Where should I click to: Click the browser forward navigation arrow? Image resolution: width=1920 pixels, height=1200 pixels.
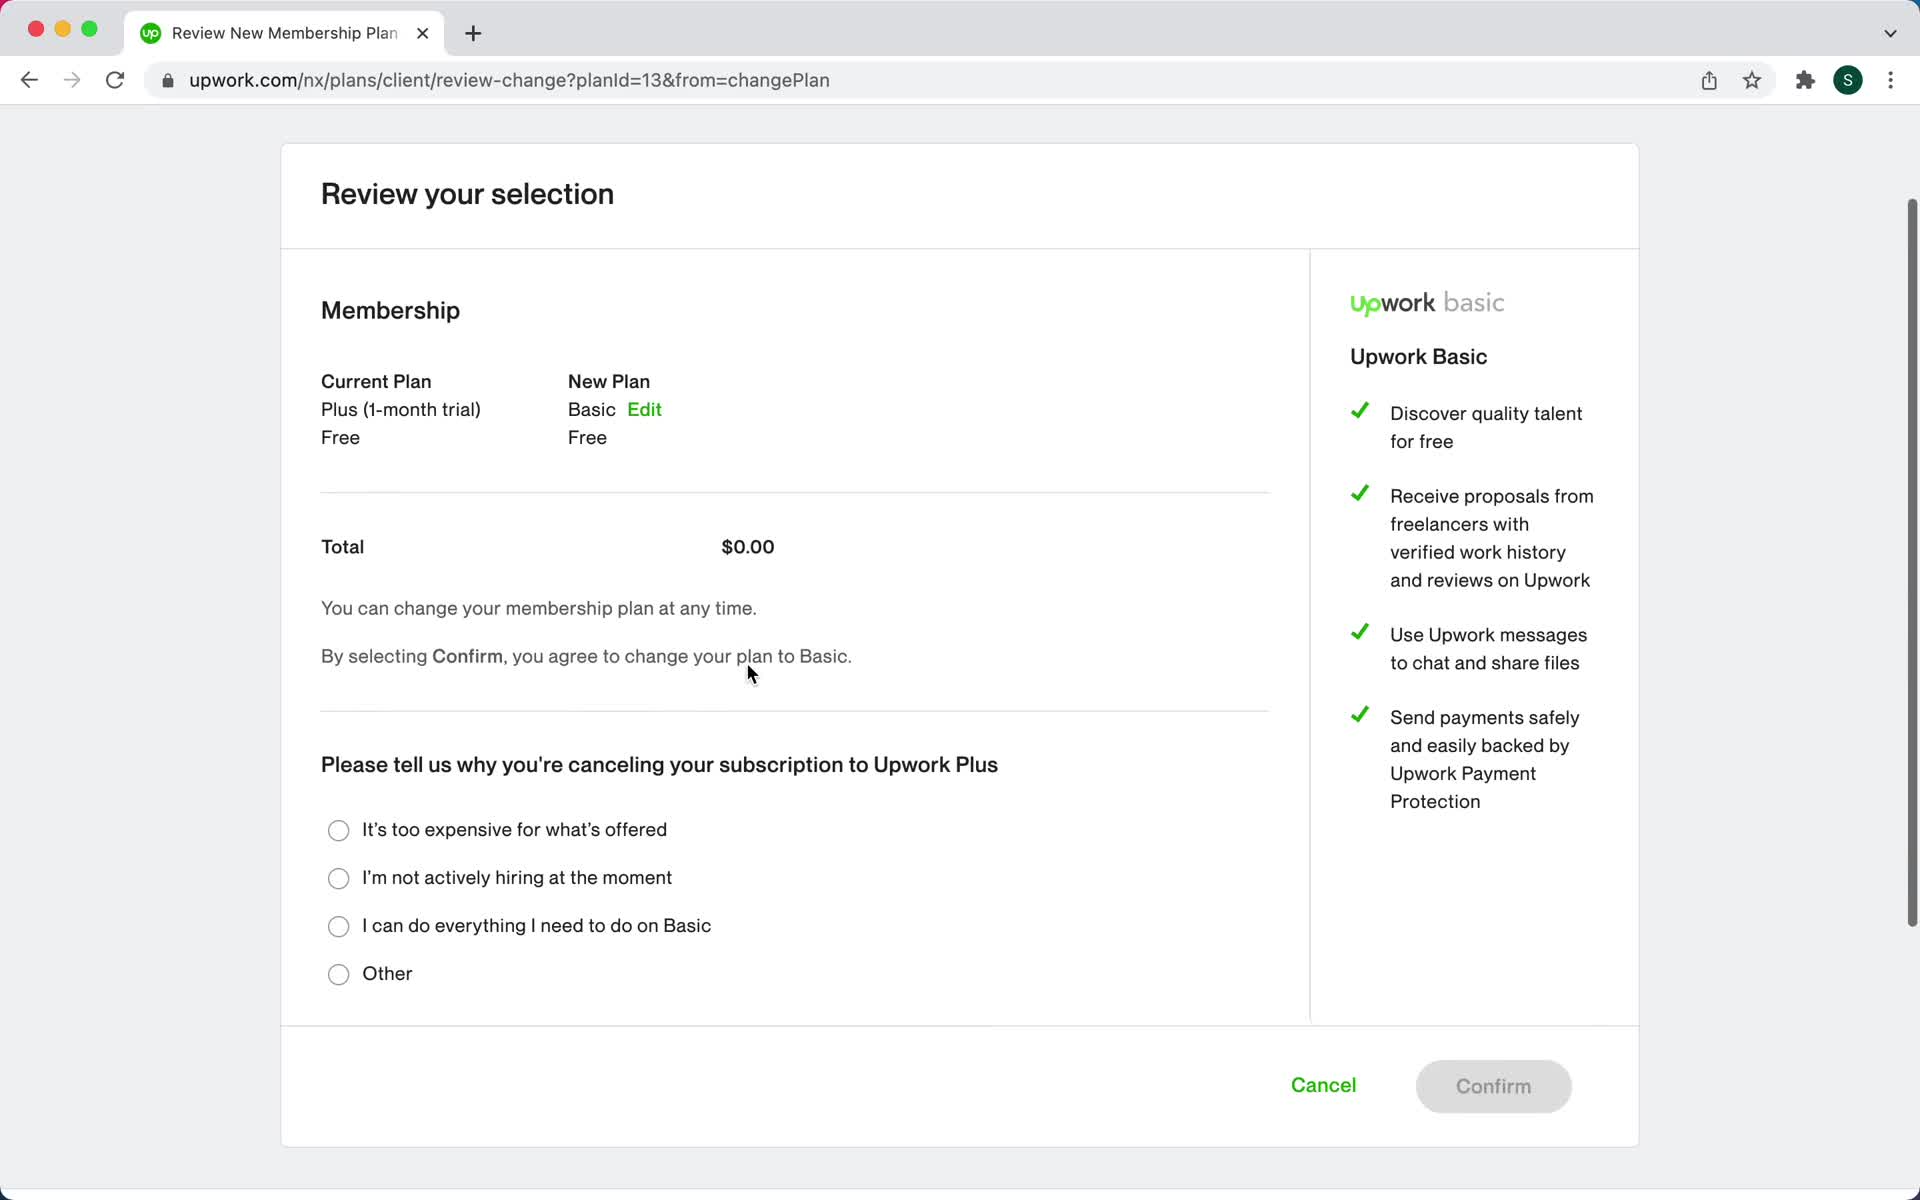(70, 79)
